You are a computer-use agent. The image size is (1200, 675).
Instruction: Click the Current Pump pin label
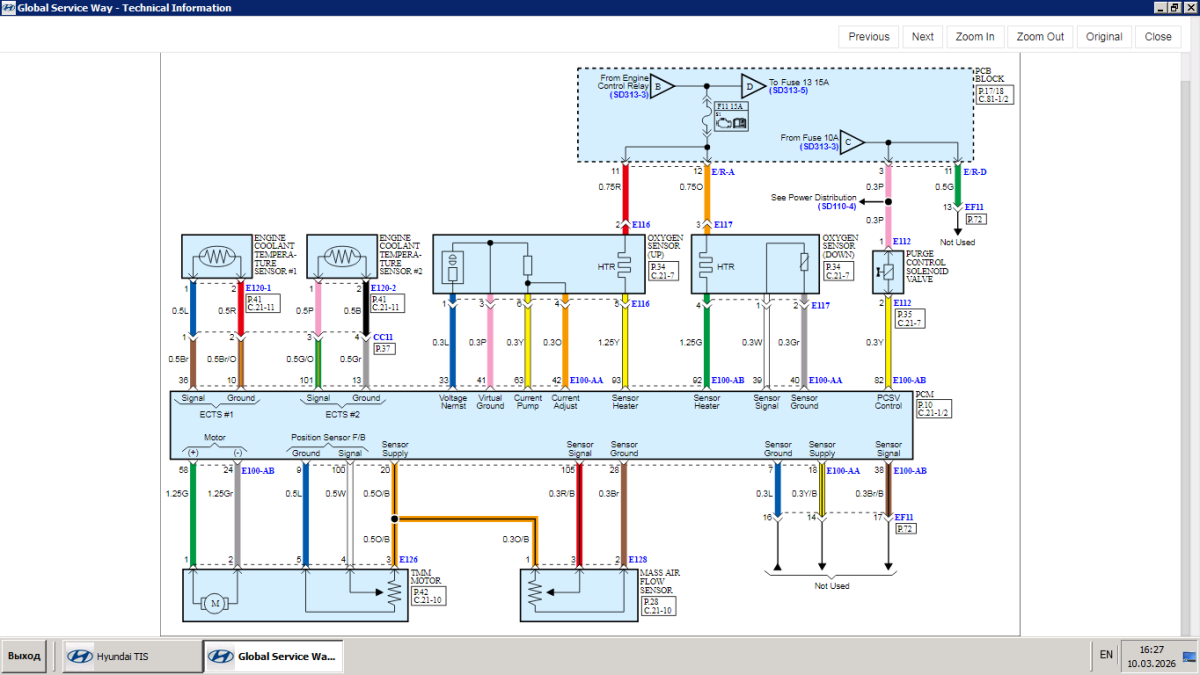click(528, 402)
